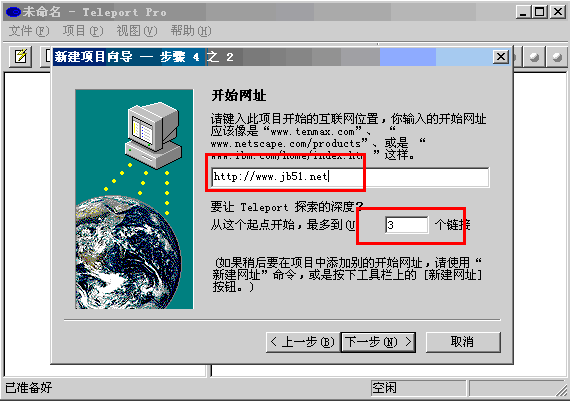570x401 pixels.
Task: Click the 空闲 status bar pane
Action: 418,388
